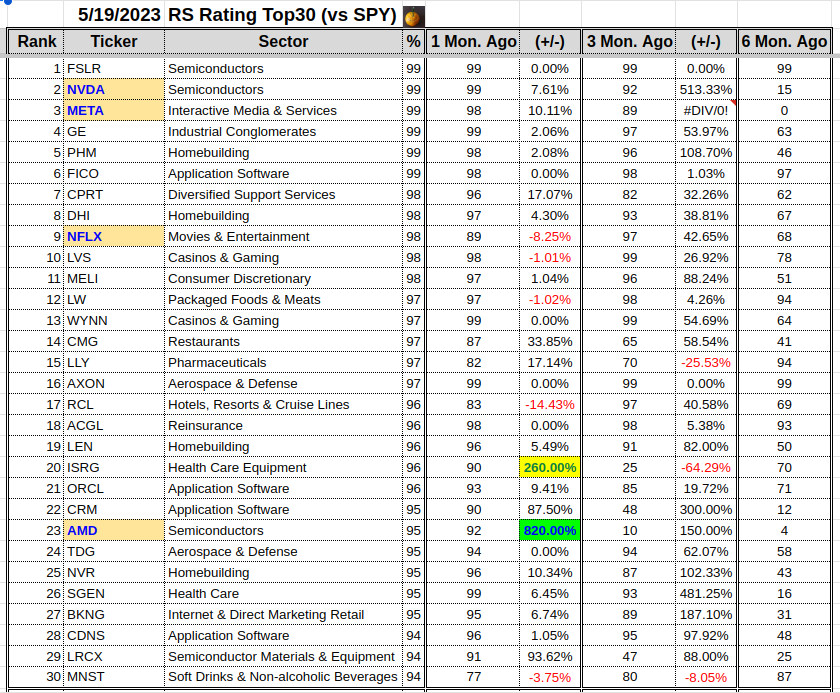
Task: Select the MELI ticker cell
Action: 114,278
